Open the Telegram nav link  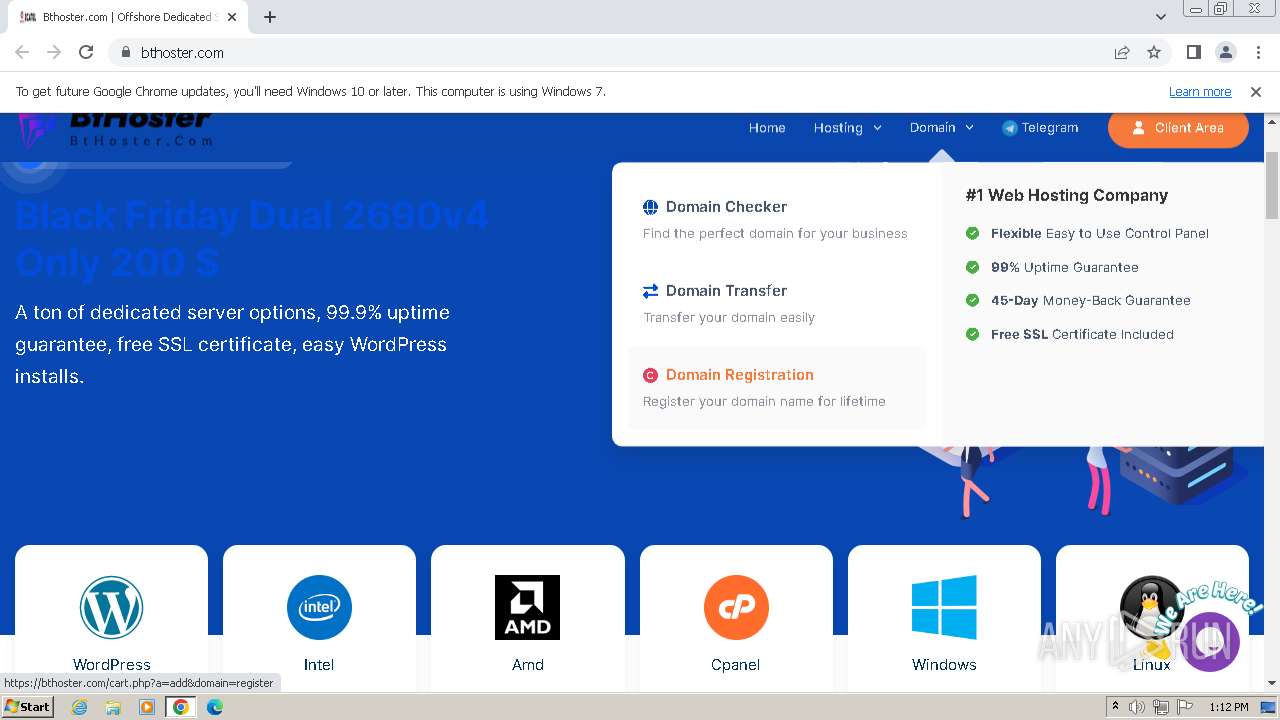pyautogui.click(x=1040, y=128)
